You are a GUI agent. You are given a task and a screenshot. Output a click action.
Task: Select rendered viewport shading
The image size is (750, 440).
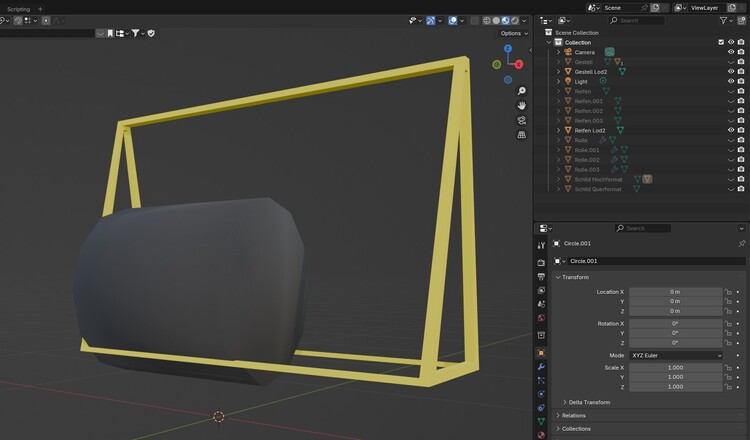pos(515,21)
